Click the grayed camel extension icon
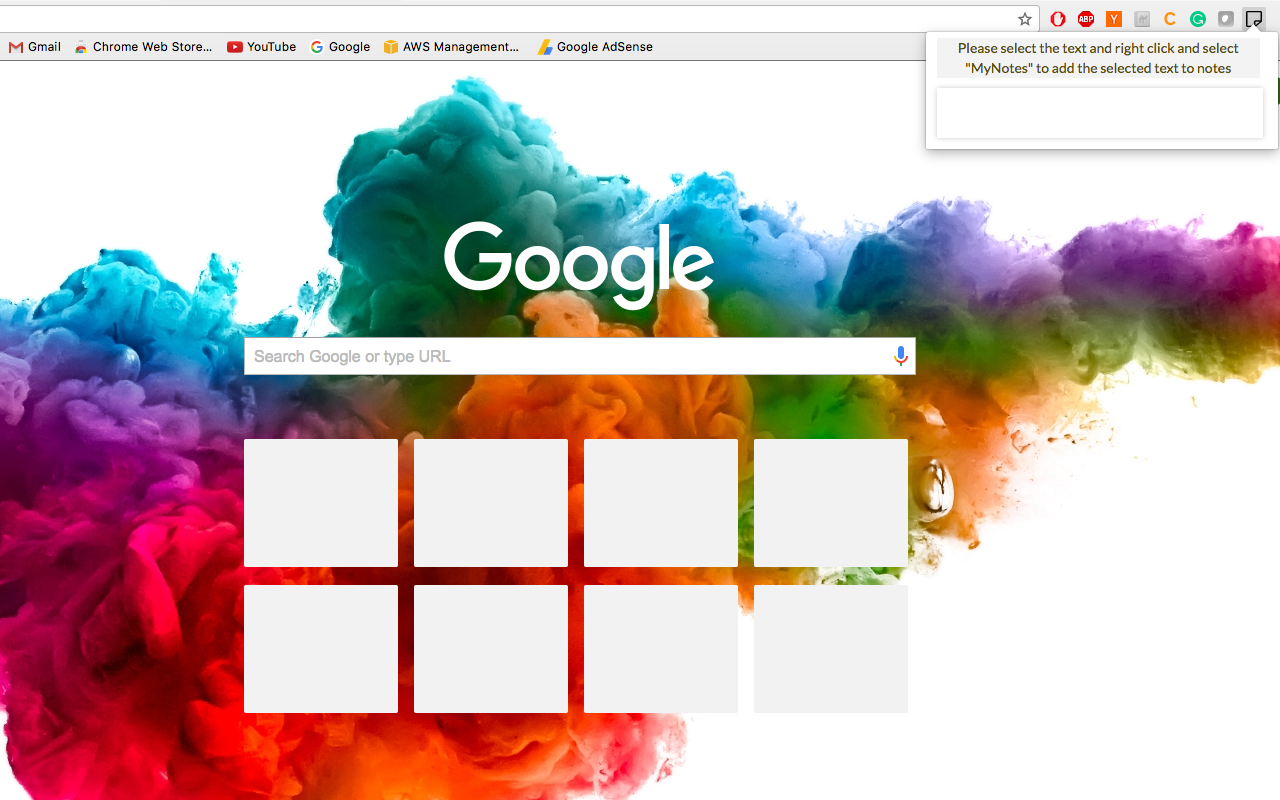The width and height of the screenshot is (1280, 800). 1142,18
